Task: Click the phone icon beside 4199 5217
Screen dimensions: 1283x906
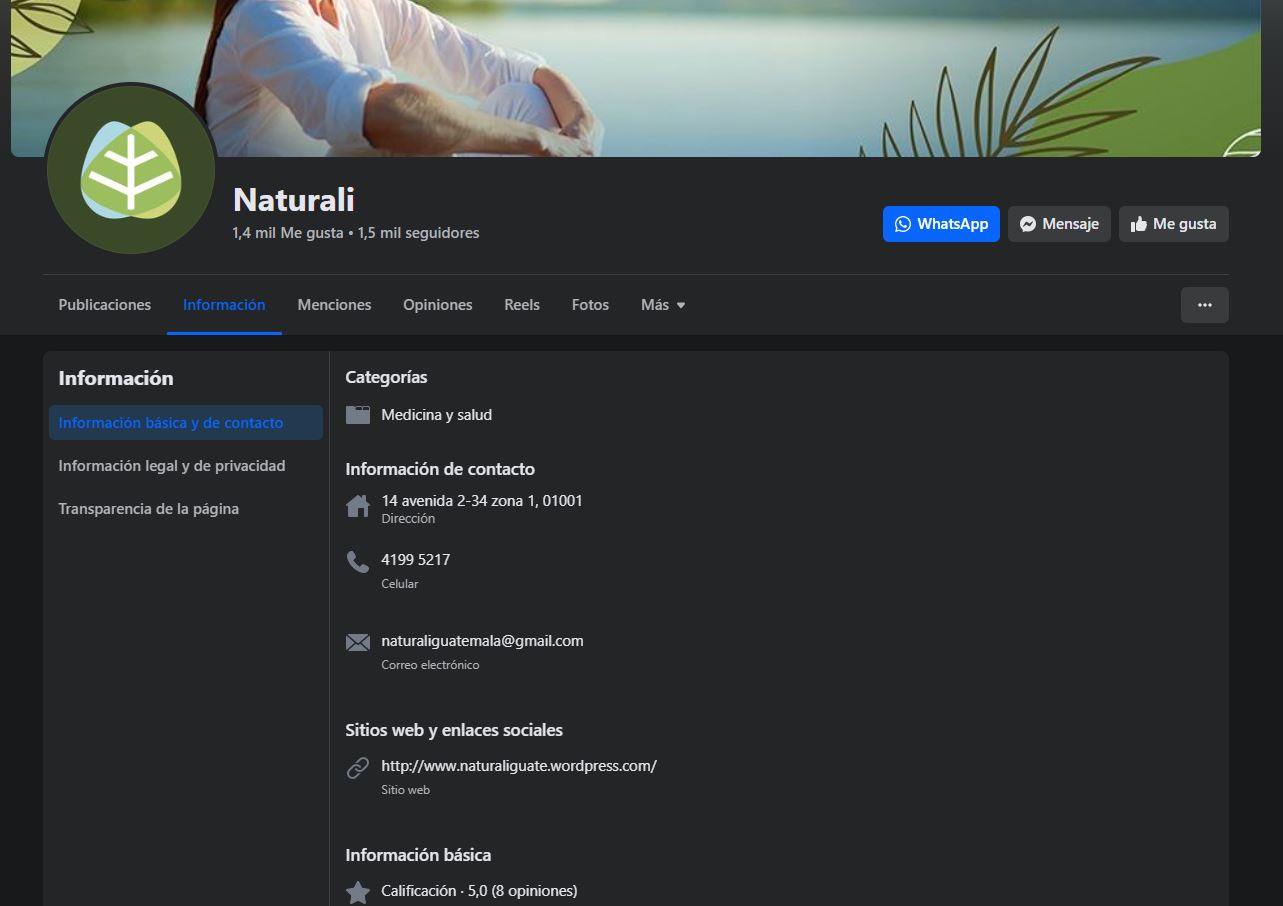Action: (x=358, y=562)
